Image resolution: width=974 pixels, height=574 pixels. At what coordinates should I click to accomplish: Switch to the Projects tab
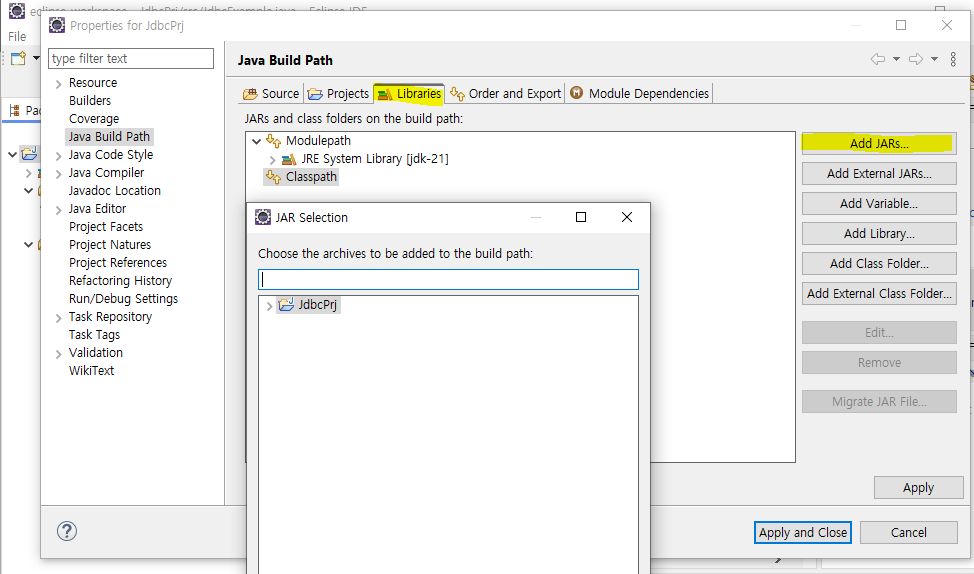click(339, 94)
